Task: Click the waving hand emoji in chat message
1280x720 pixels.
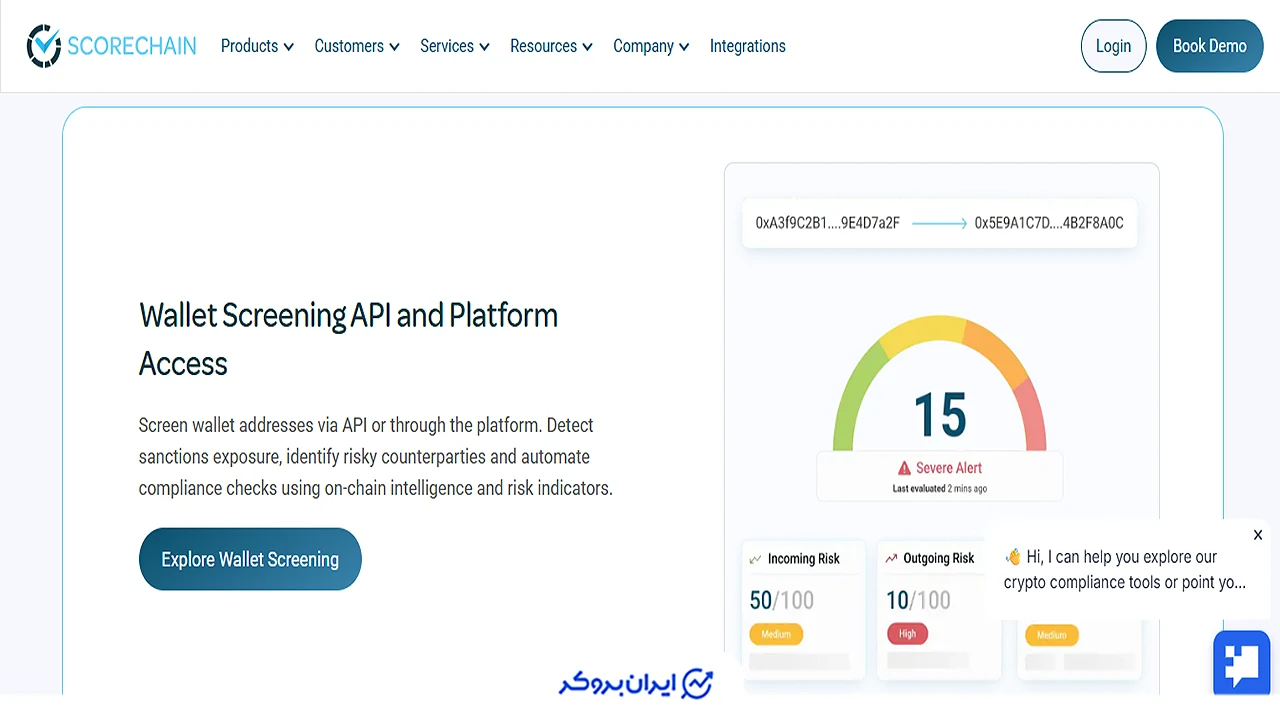Action: (x=1013, y=557)
